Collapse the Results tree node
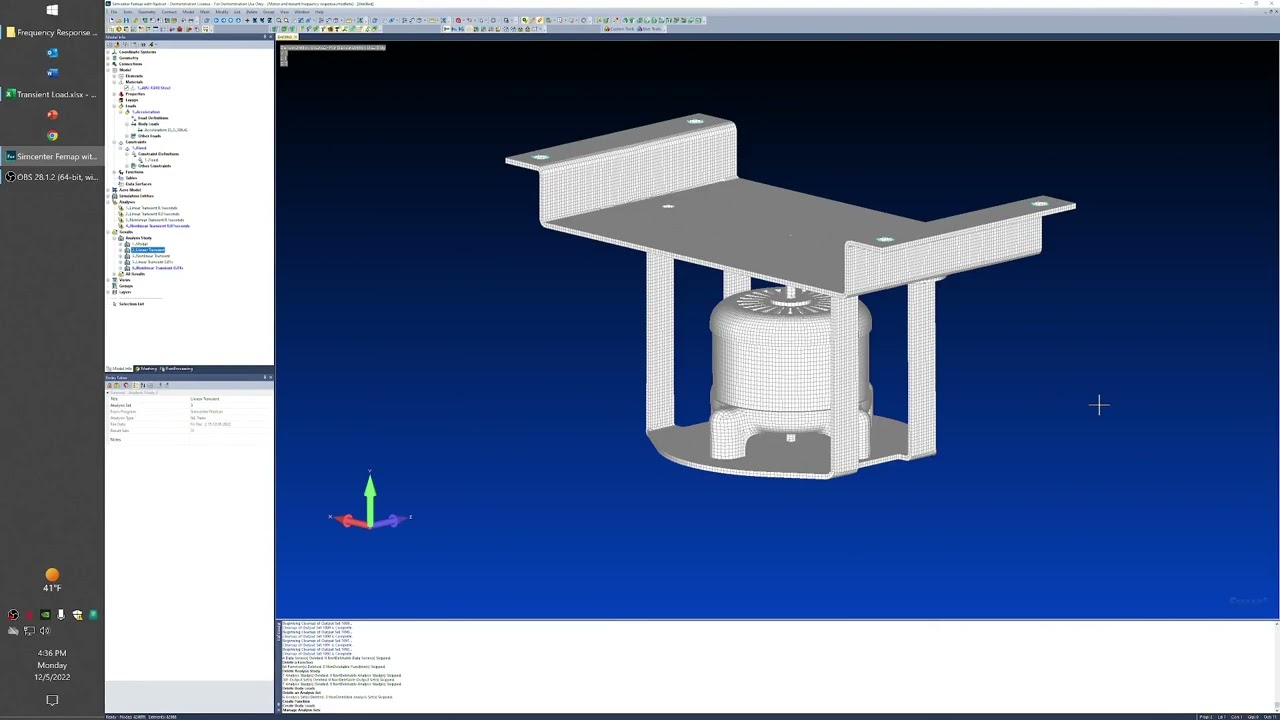 click(x=108, y=232)
